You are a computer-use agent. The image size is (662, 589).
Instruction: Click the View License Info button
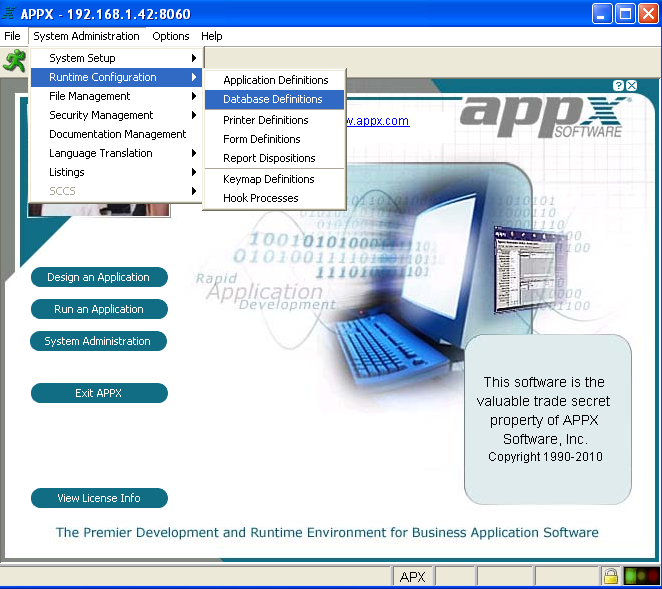click(99, 498)
